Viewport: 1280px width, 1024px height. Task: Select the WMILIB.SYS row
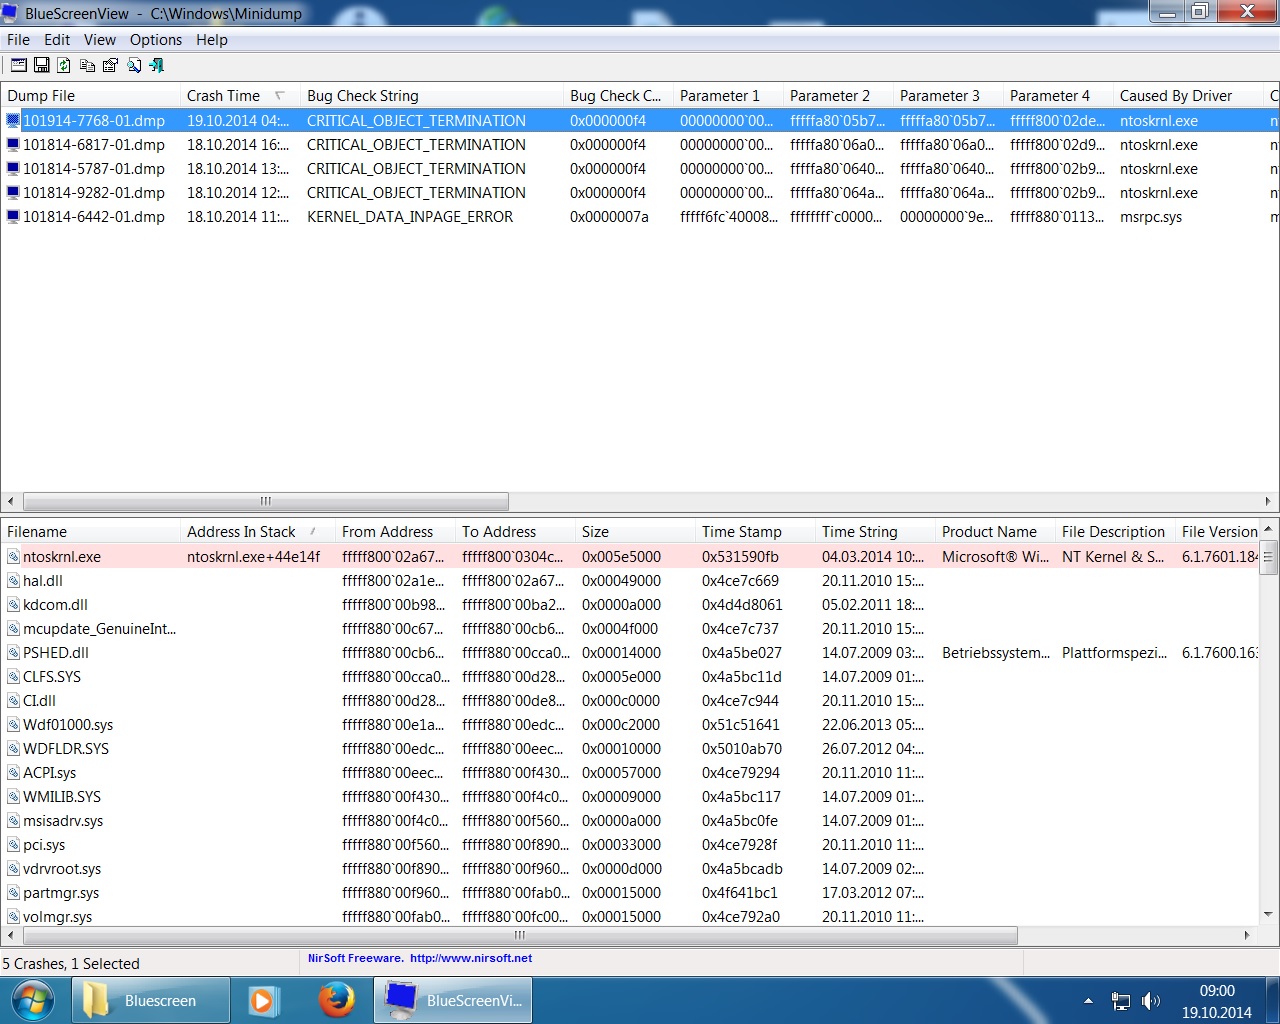click(630, 796)
